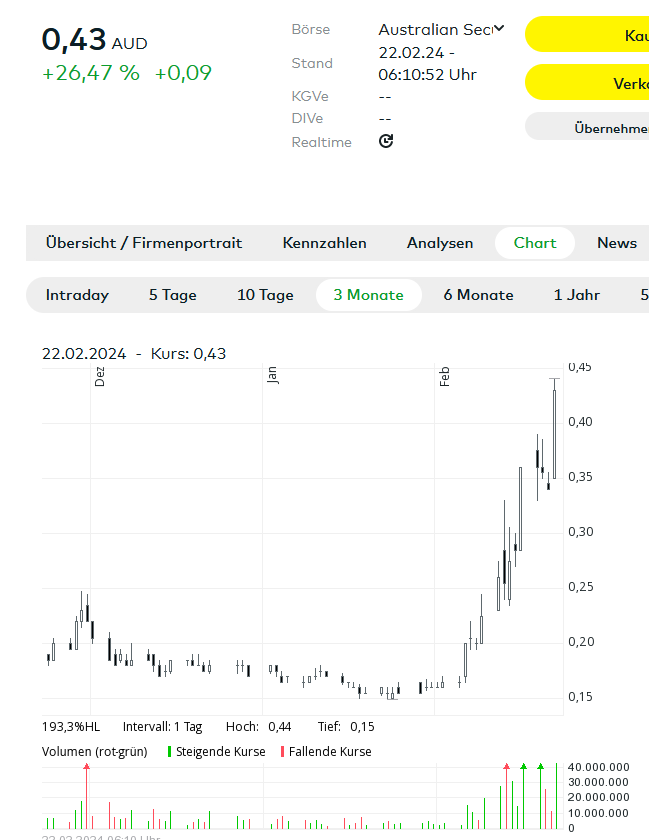This screenshot has width=649, height=840.
Task: Click the Feb month marker on the chart
Action: pos(444,376)
